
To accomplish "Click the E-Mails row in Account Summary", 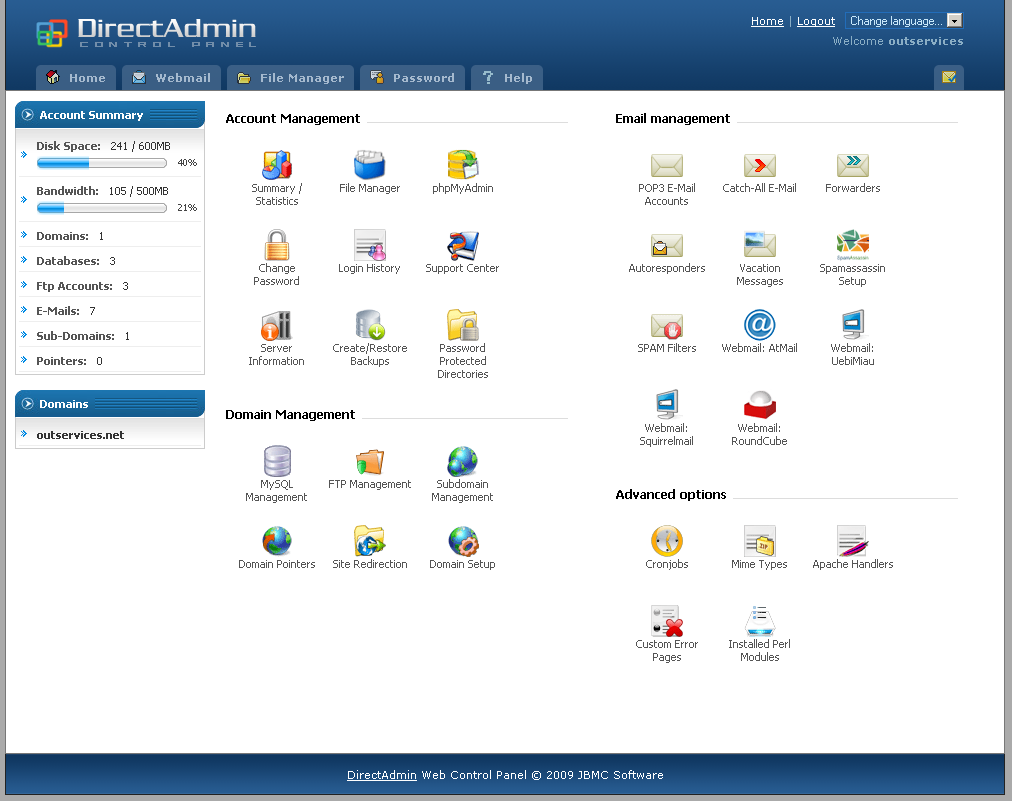I will pyautogui.click(x=110, y=311).
